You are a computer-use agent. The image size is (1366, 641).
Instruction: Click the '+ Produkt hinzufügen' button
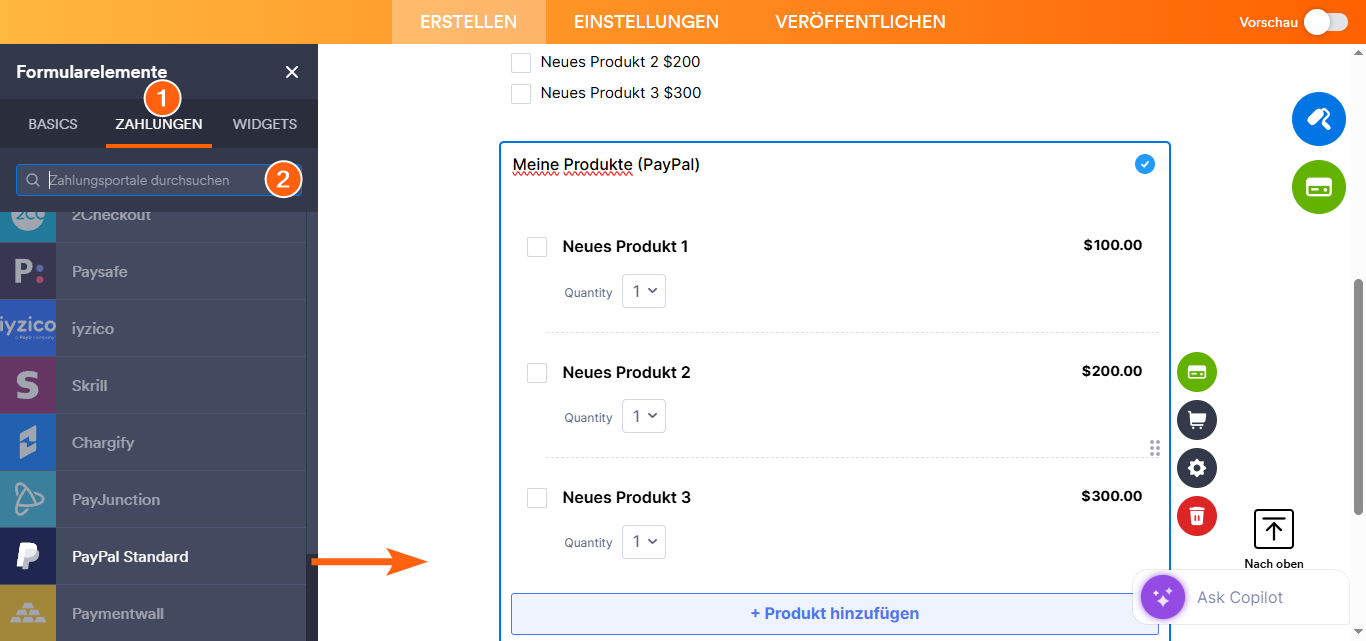834,612
